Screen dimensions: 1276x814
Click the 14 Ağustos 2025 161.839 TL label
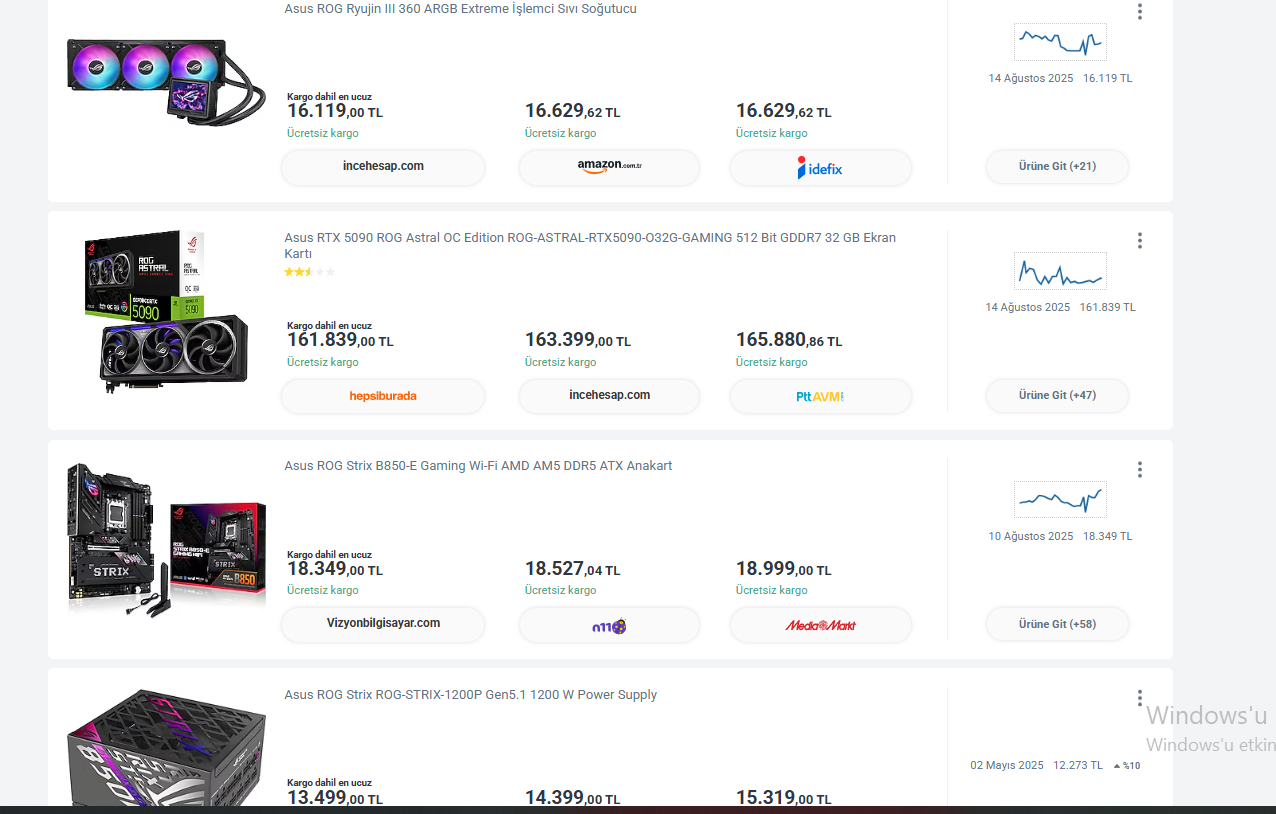[1060, 307]
